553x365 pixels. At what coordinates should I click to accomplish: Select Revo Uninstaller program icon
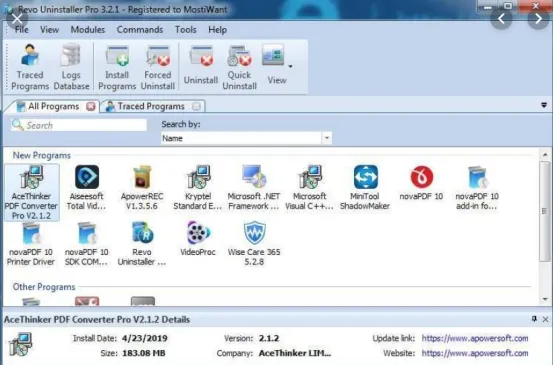pos(142,243)
